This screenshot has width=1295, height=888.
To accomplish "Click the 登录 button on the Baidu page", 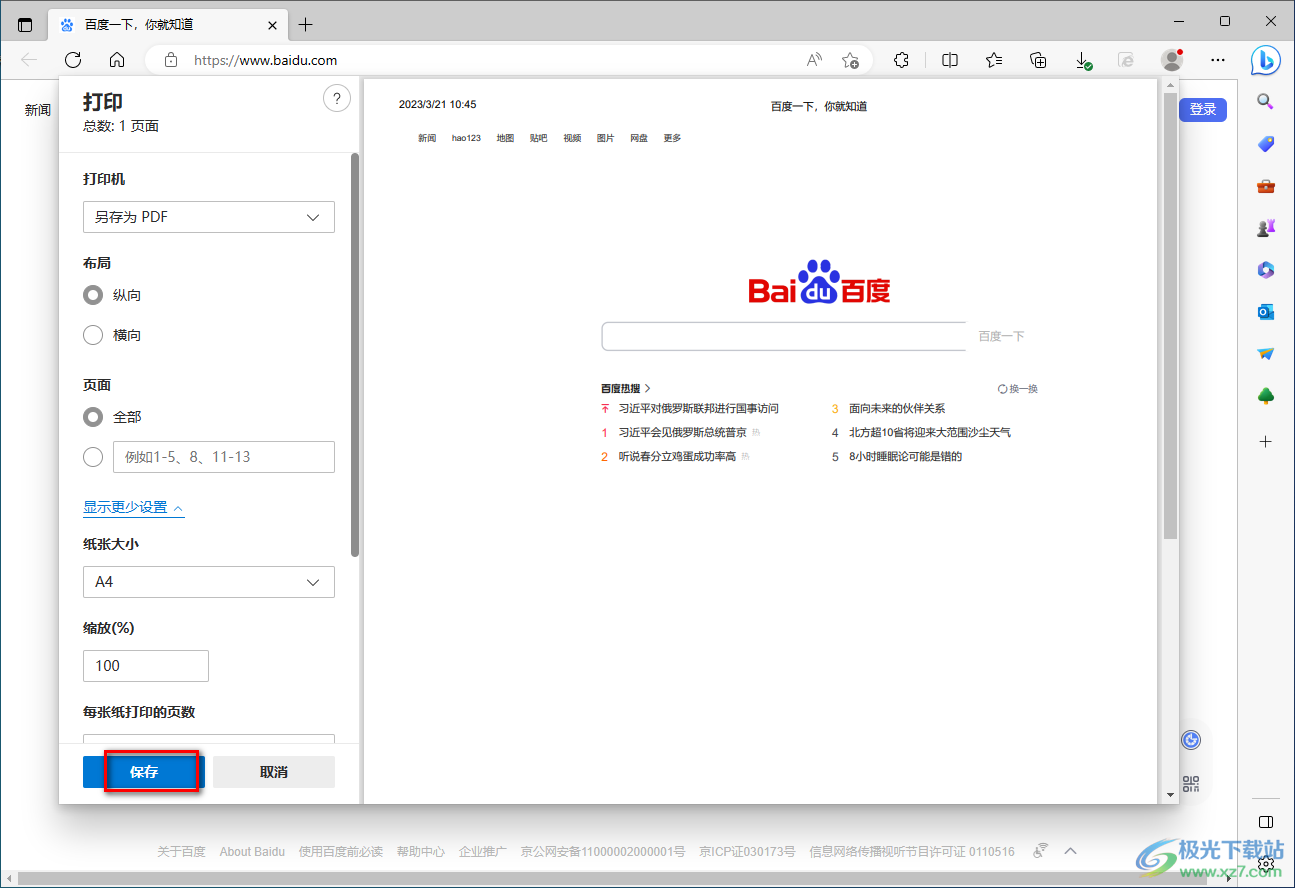I will click(x=1203, y=109).
